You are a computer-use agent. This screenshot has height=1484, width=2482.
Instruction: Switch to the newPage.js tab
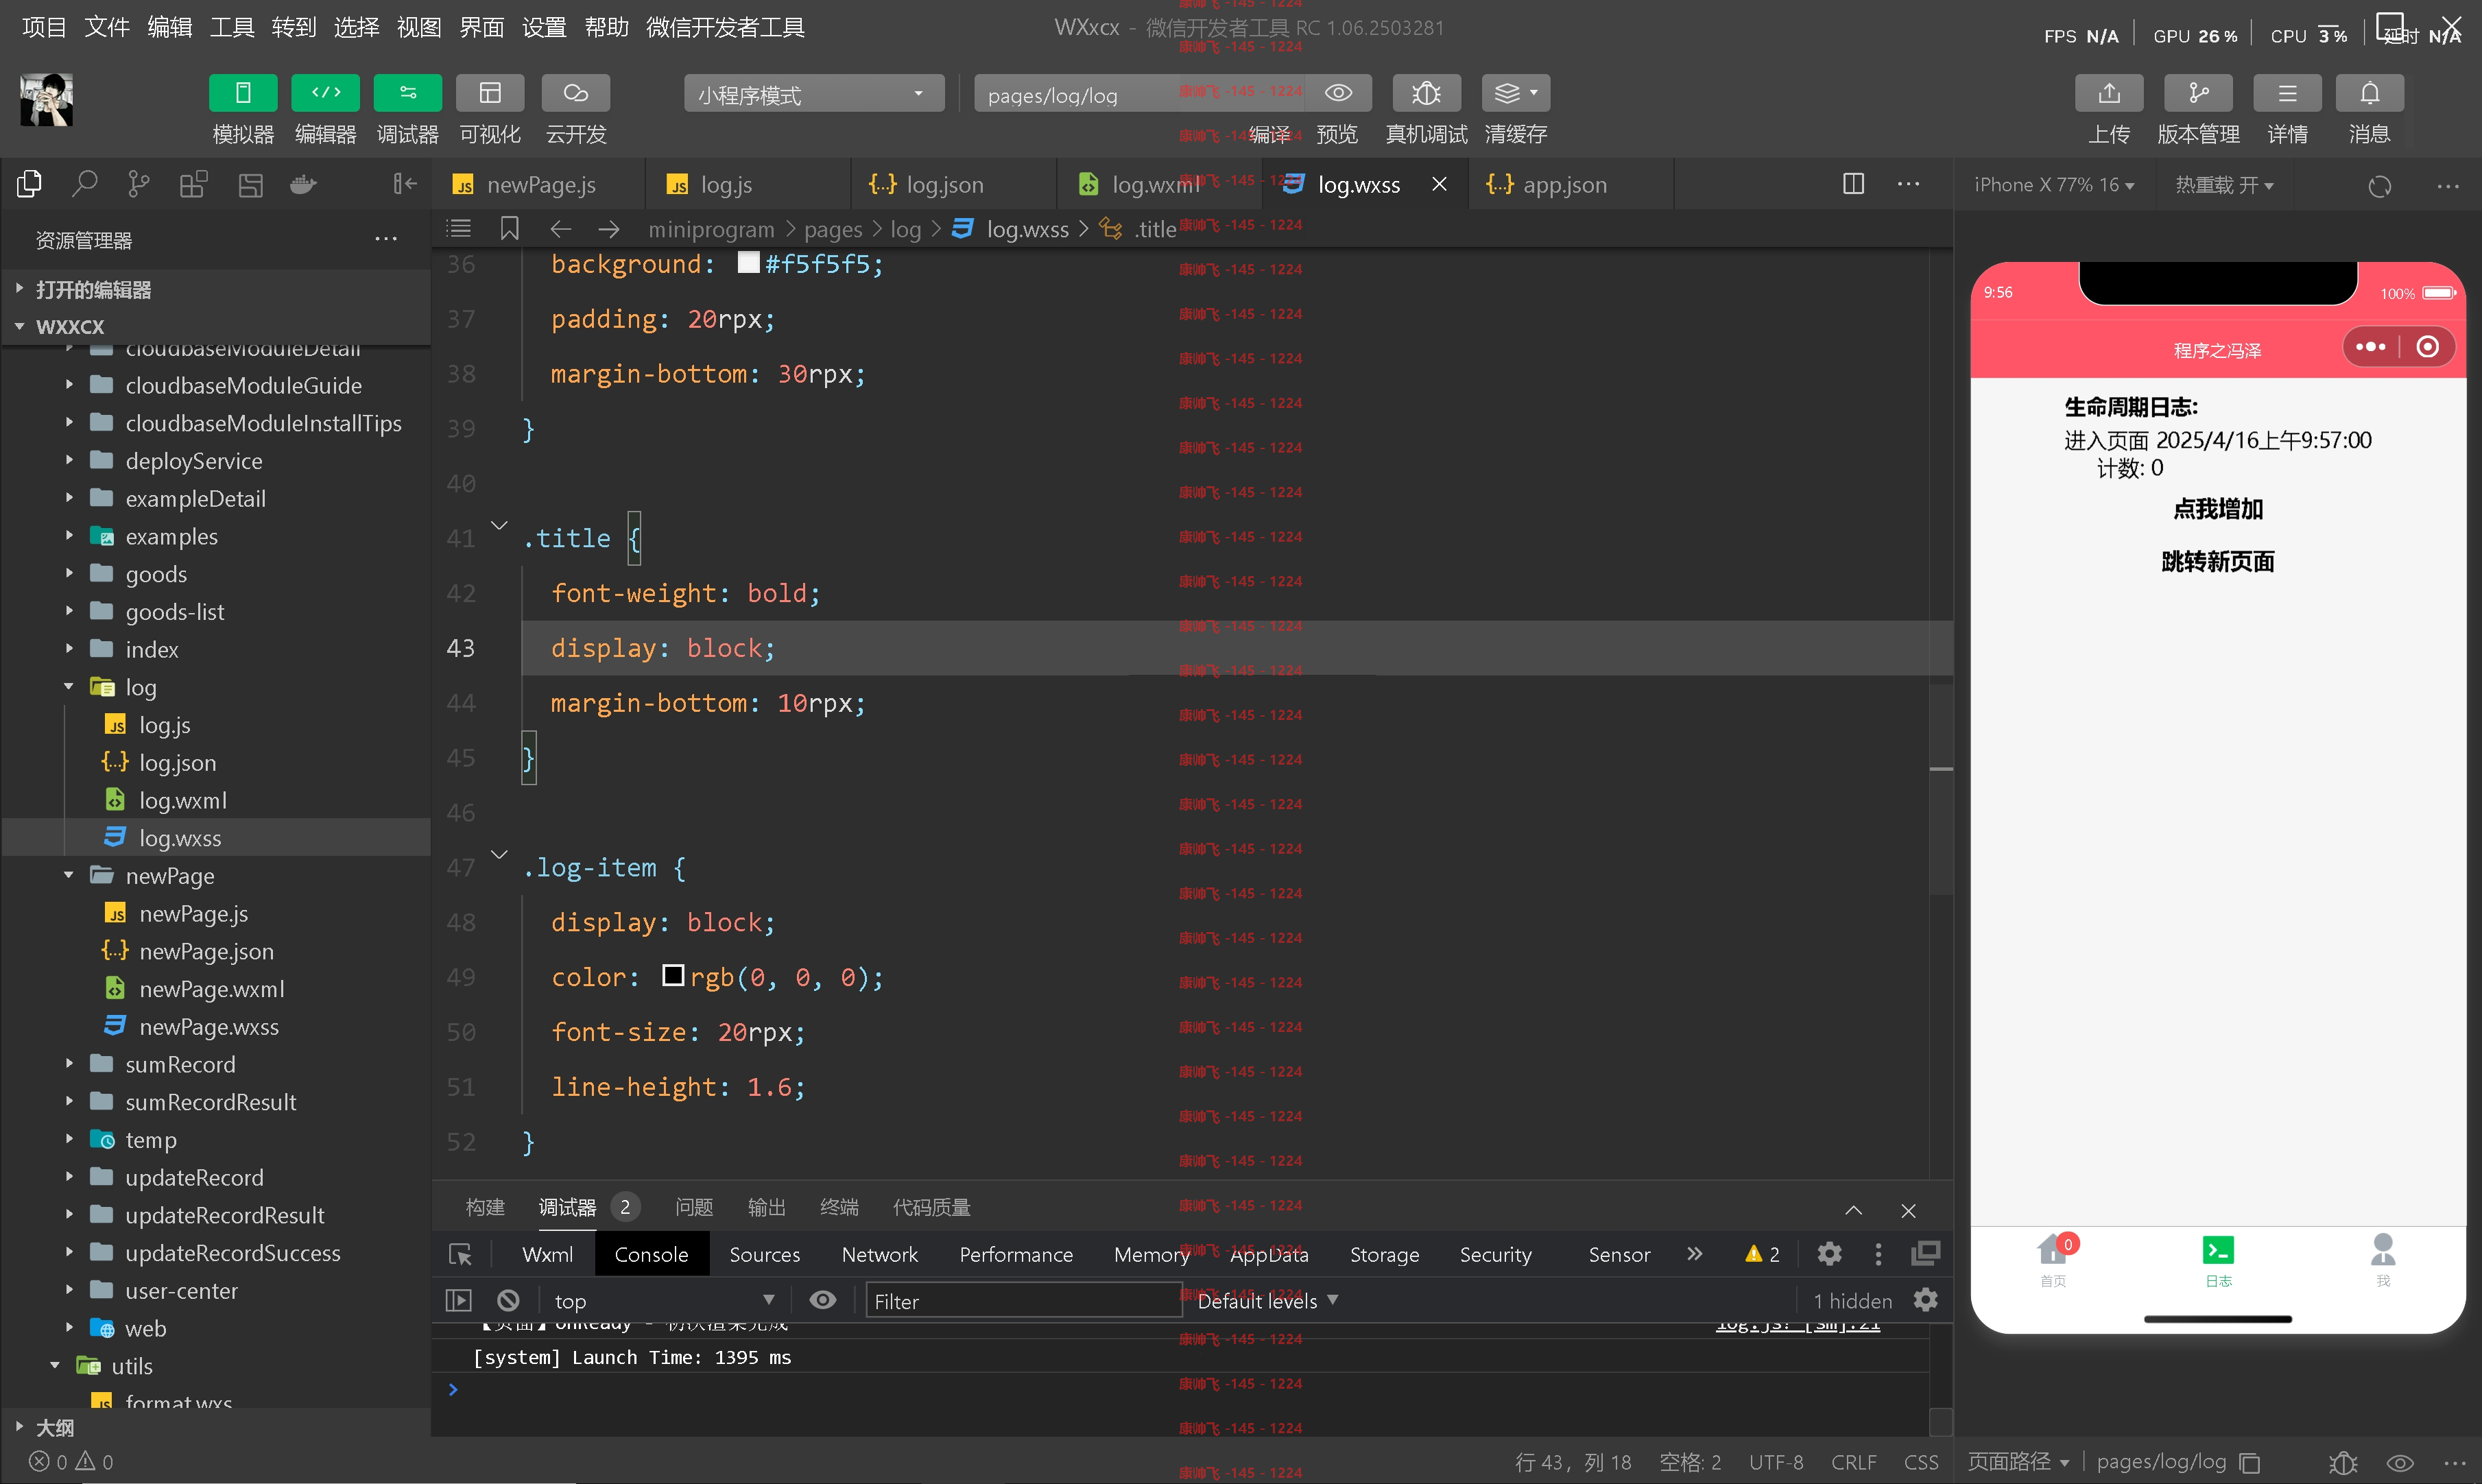click(538, 184)
